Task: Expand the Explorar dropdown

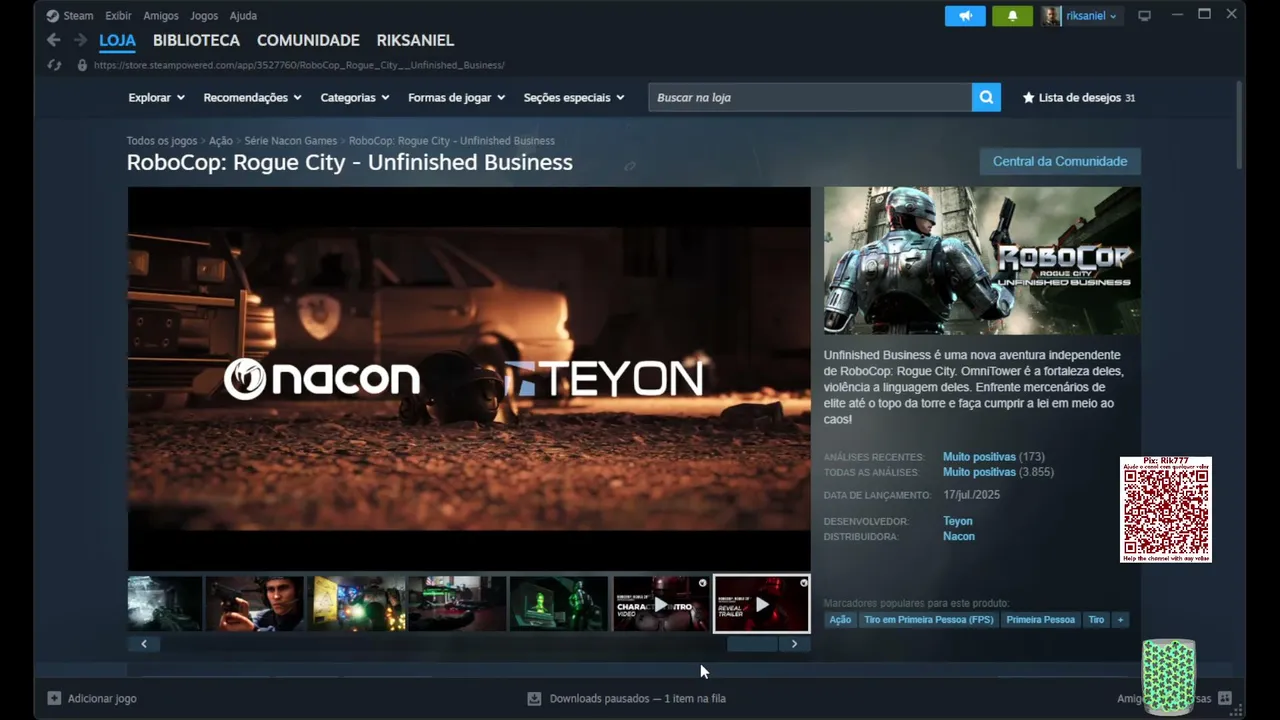Action: point(157,98)
